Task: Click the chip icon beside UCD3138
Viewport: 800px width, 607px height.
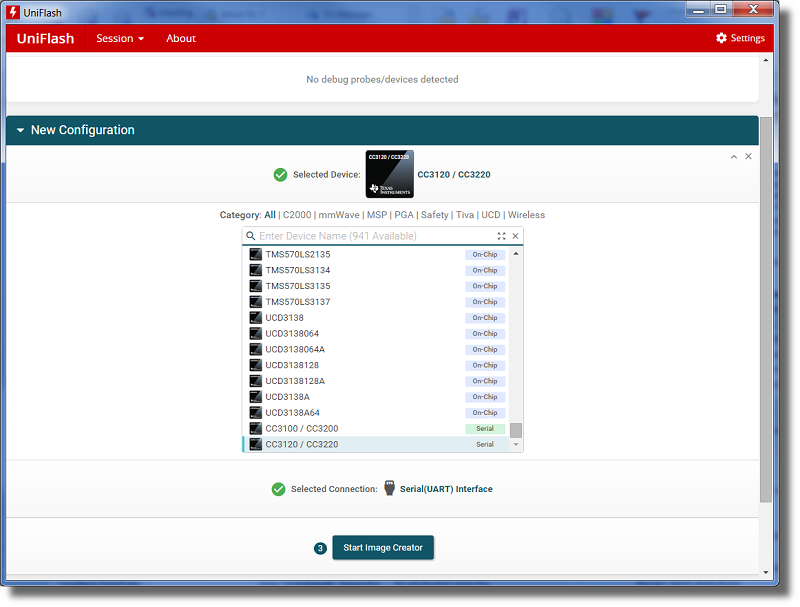Action: click(255, 318)
